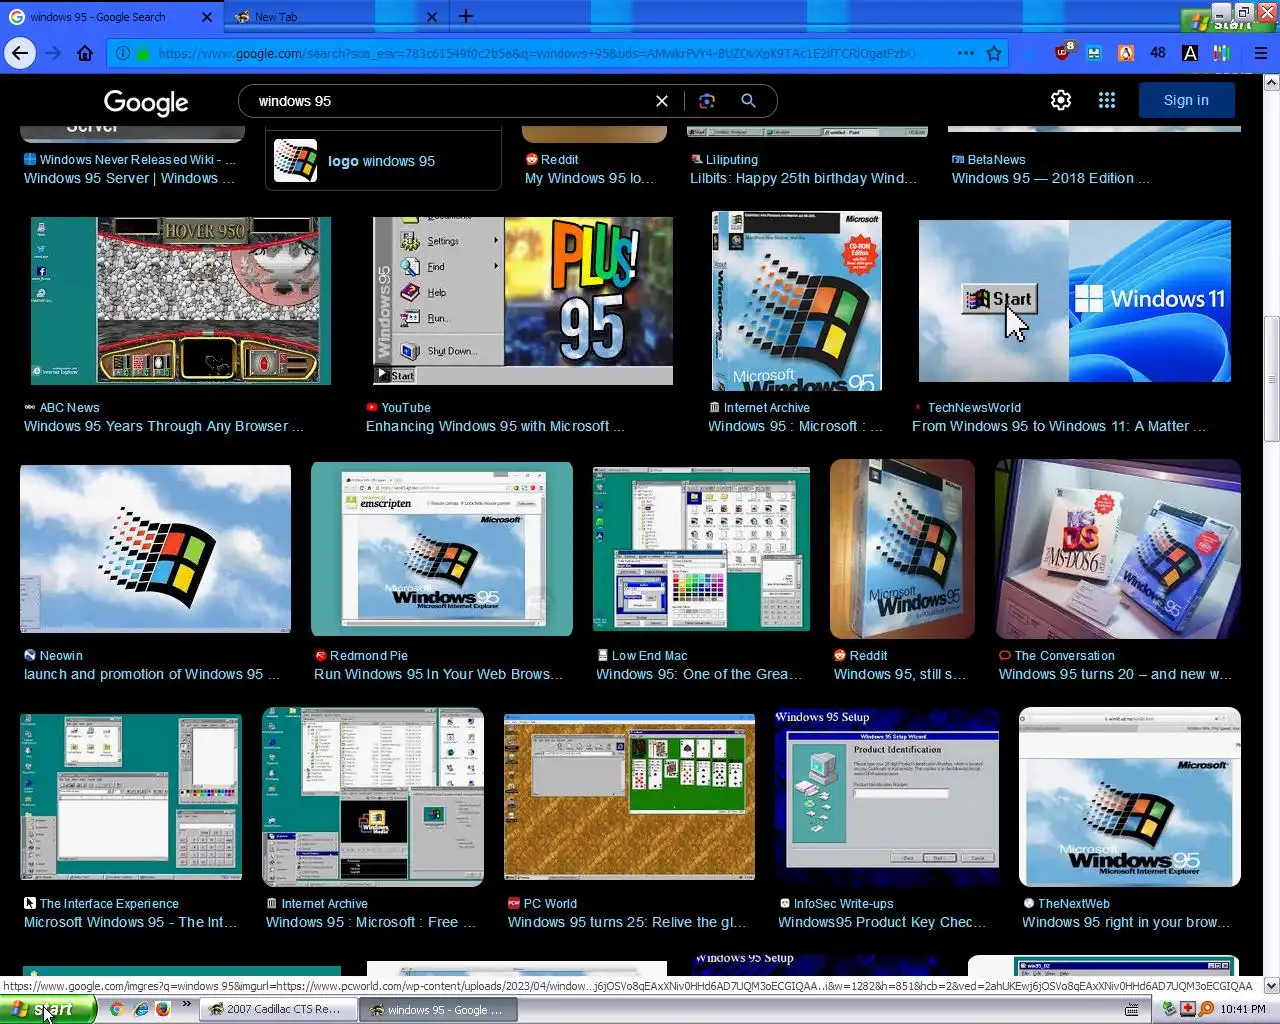Screen dimensions: 1280x1024
Task: Open the page actions three-dot menu
Action: coord(965,53)
